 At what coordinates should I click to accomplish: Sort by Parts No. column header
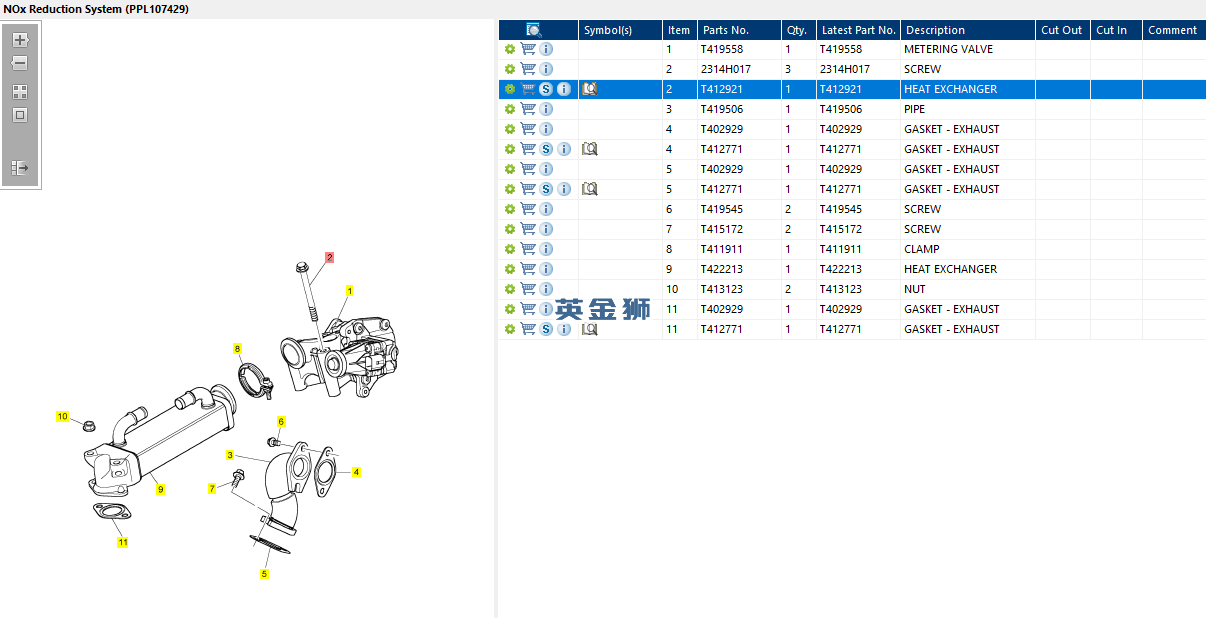(x=726, y=30)
